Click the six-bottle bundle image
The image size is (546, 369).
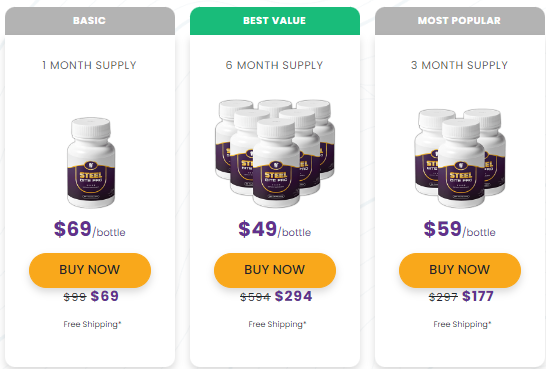click(x=275, y=153)
